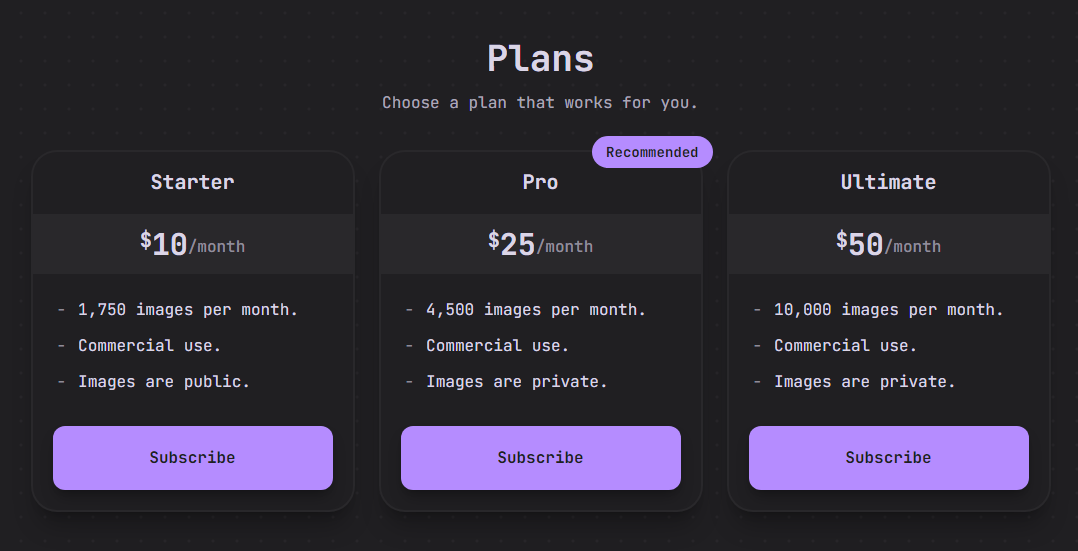This screenshot has width=1078, height=551.
Task: Click "Commercial use" in Ultimate plan
Action: click(x=846, y=346)
